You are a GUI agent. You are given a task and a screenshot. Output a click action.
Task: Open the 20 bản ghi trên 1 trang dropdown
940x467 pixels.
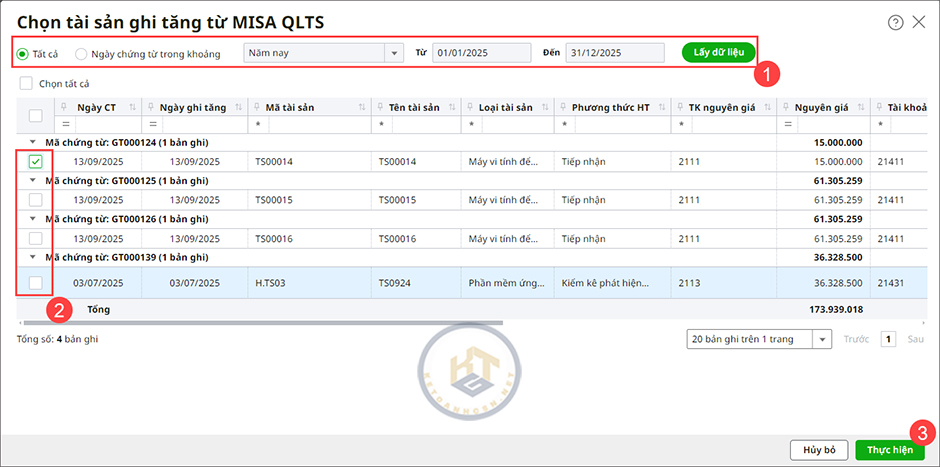(x=823, y=339)
